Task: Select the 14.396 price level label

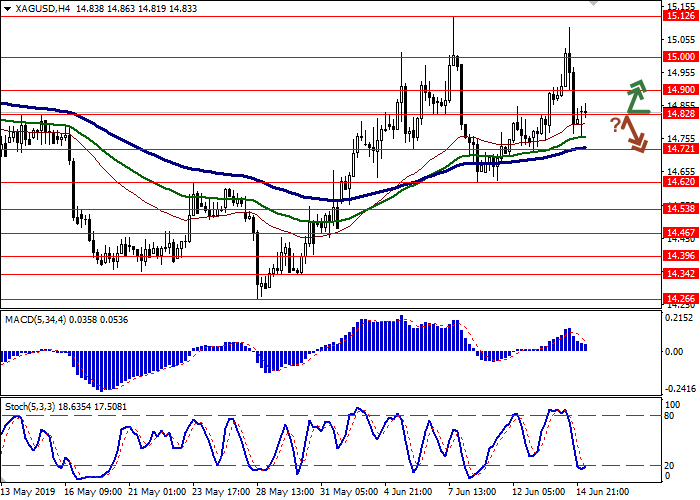Action: 680,256
